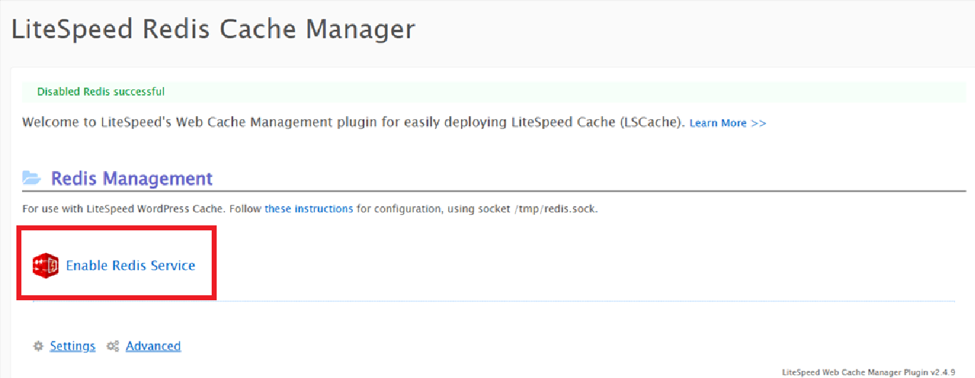The width and height of the screenshot is (975, 378).
Task: Click the Redis Management section heading
Action: [131, 179]
